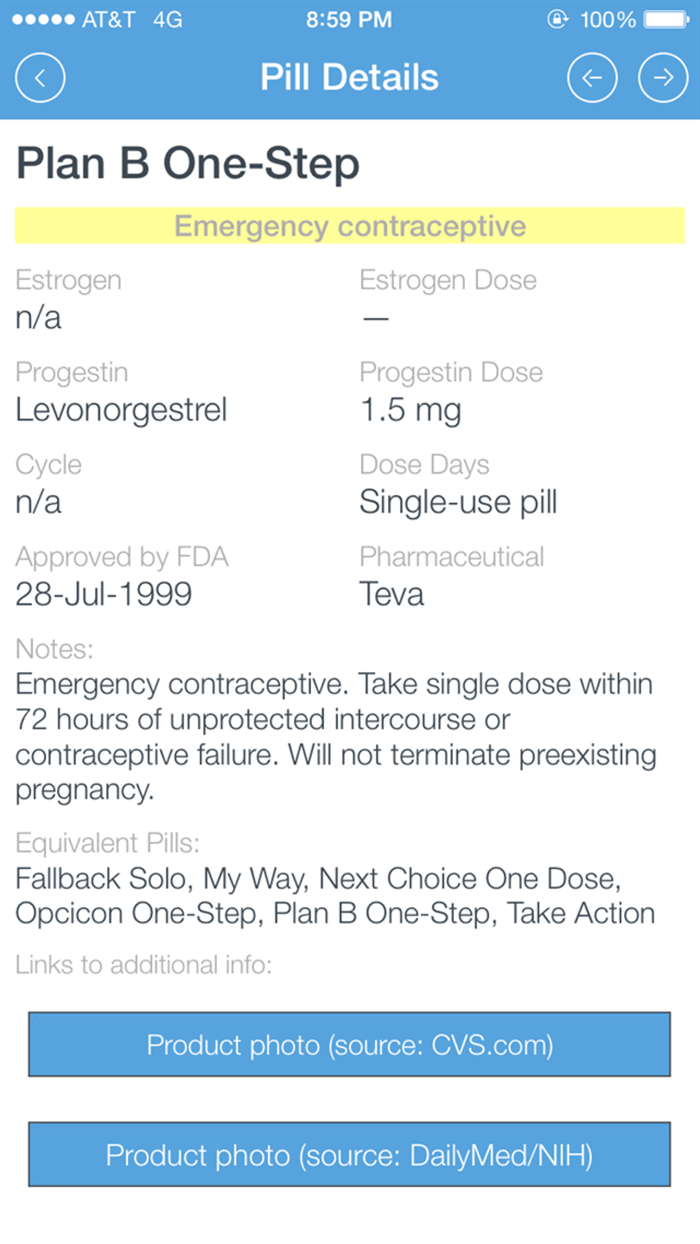Tap the back arrow in the navigation bar
Viewport: 700px width, 1244px height.
(40, 77)
